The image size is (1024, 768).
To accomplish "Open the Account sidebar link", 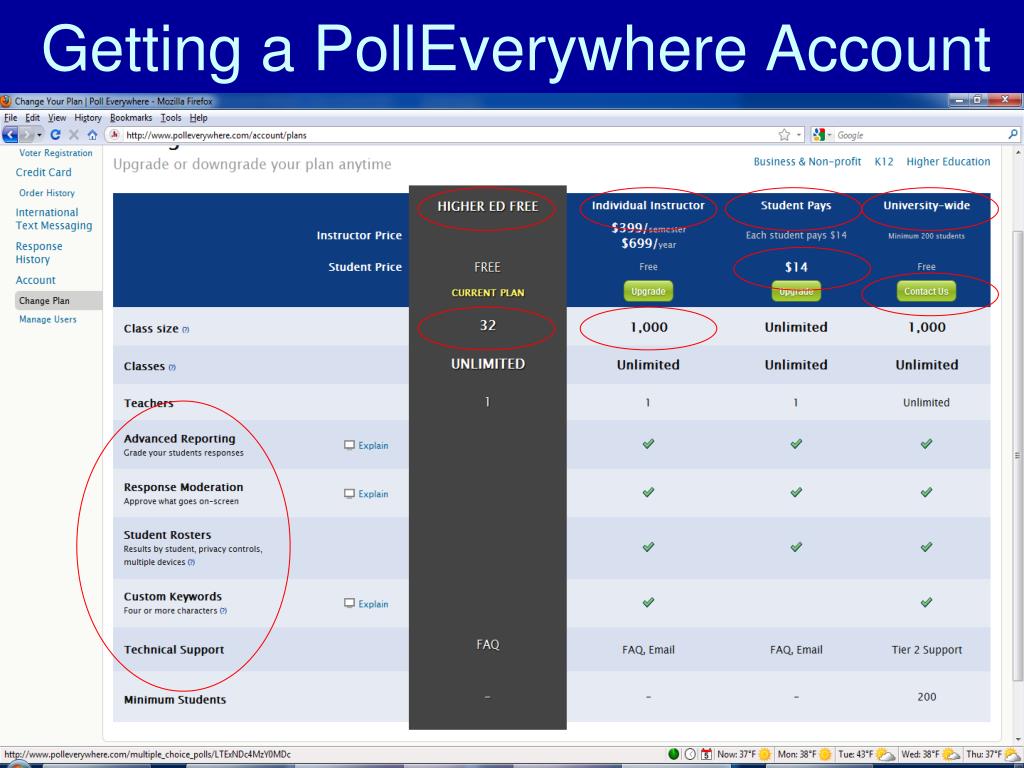I will (35, 280).
